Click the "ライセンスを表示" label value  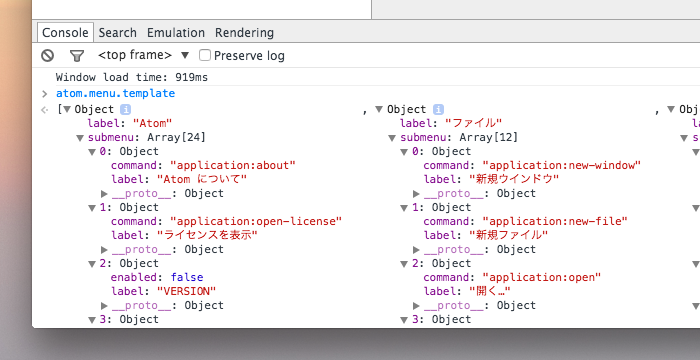coord(207,235)
